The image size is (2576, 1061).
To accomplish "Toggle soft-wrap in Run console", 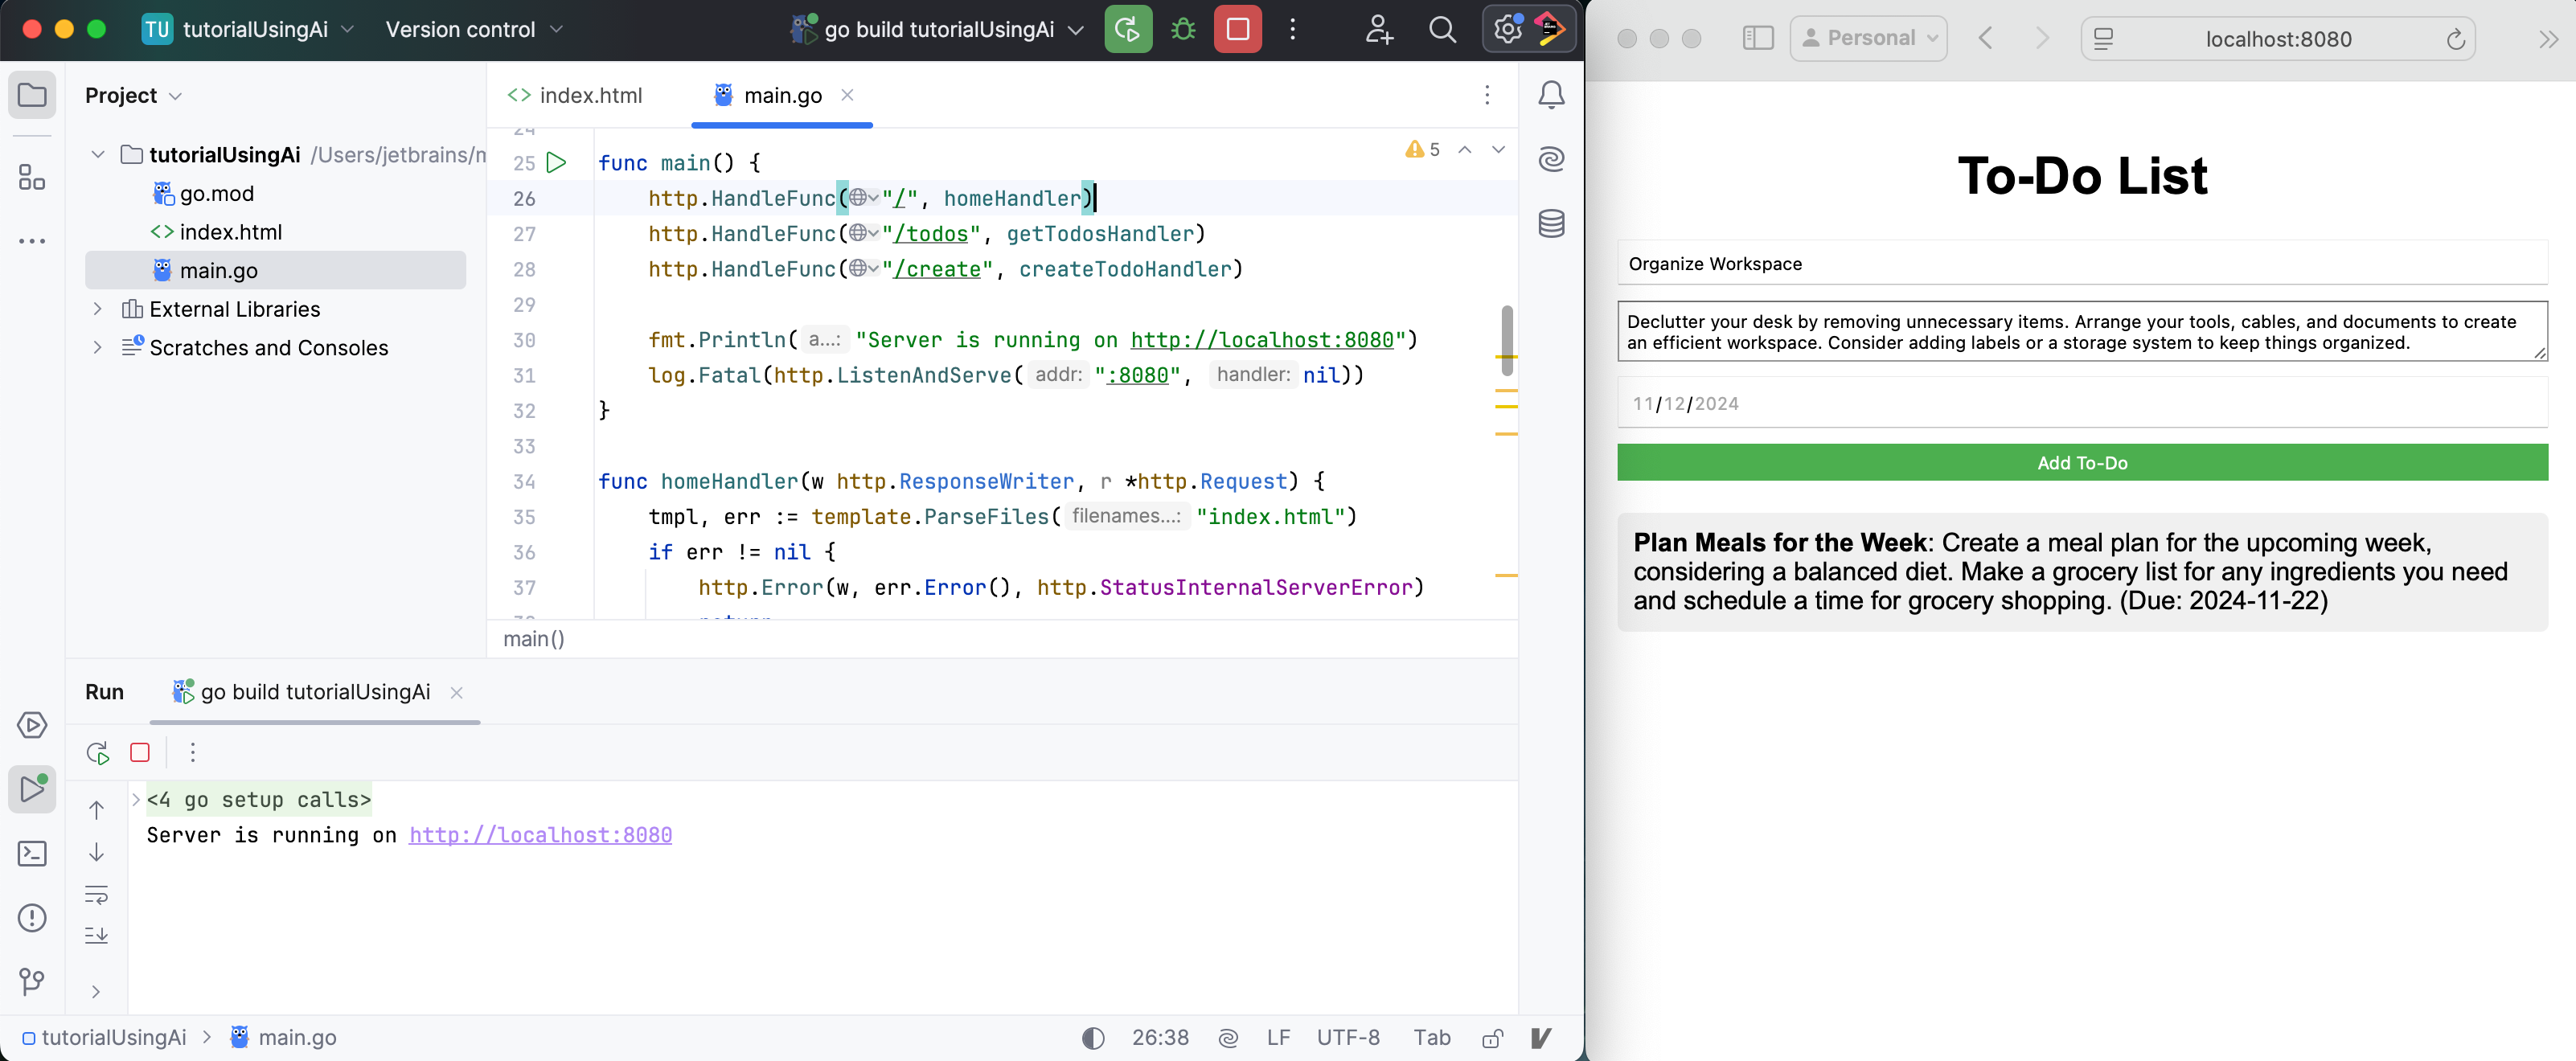I will pos(96,895).
